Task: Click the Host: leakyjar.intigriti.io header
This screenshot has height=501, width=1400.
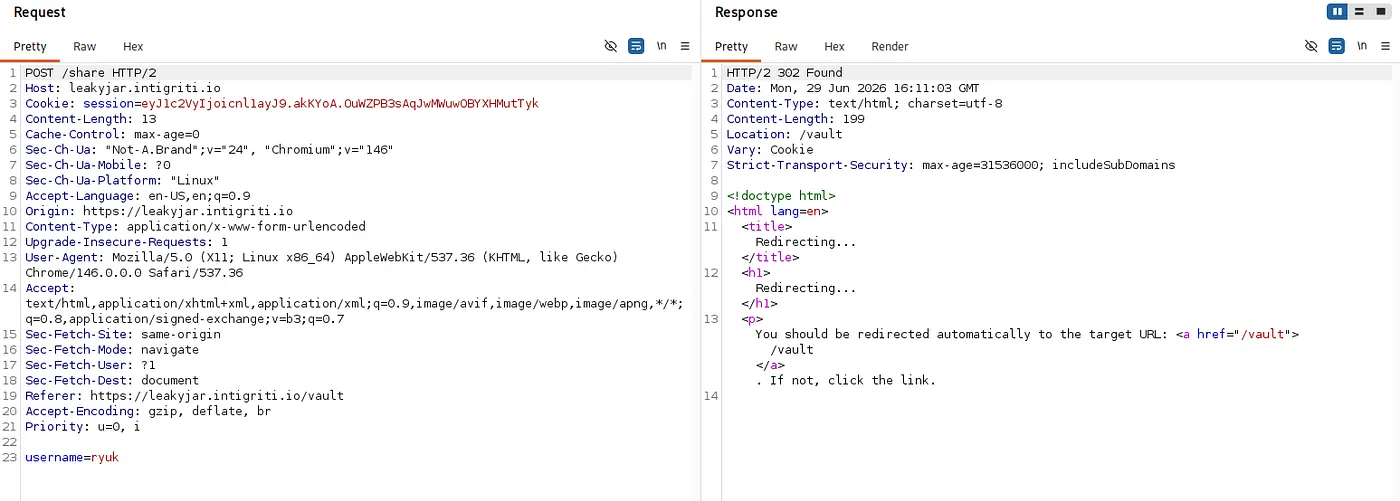Action: click(123, 88)
